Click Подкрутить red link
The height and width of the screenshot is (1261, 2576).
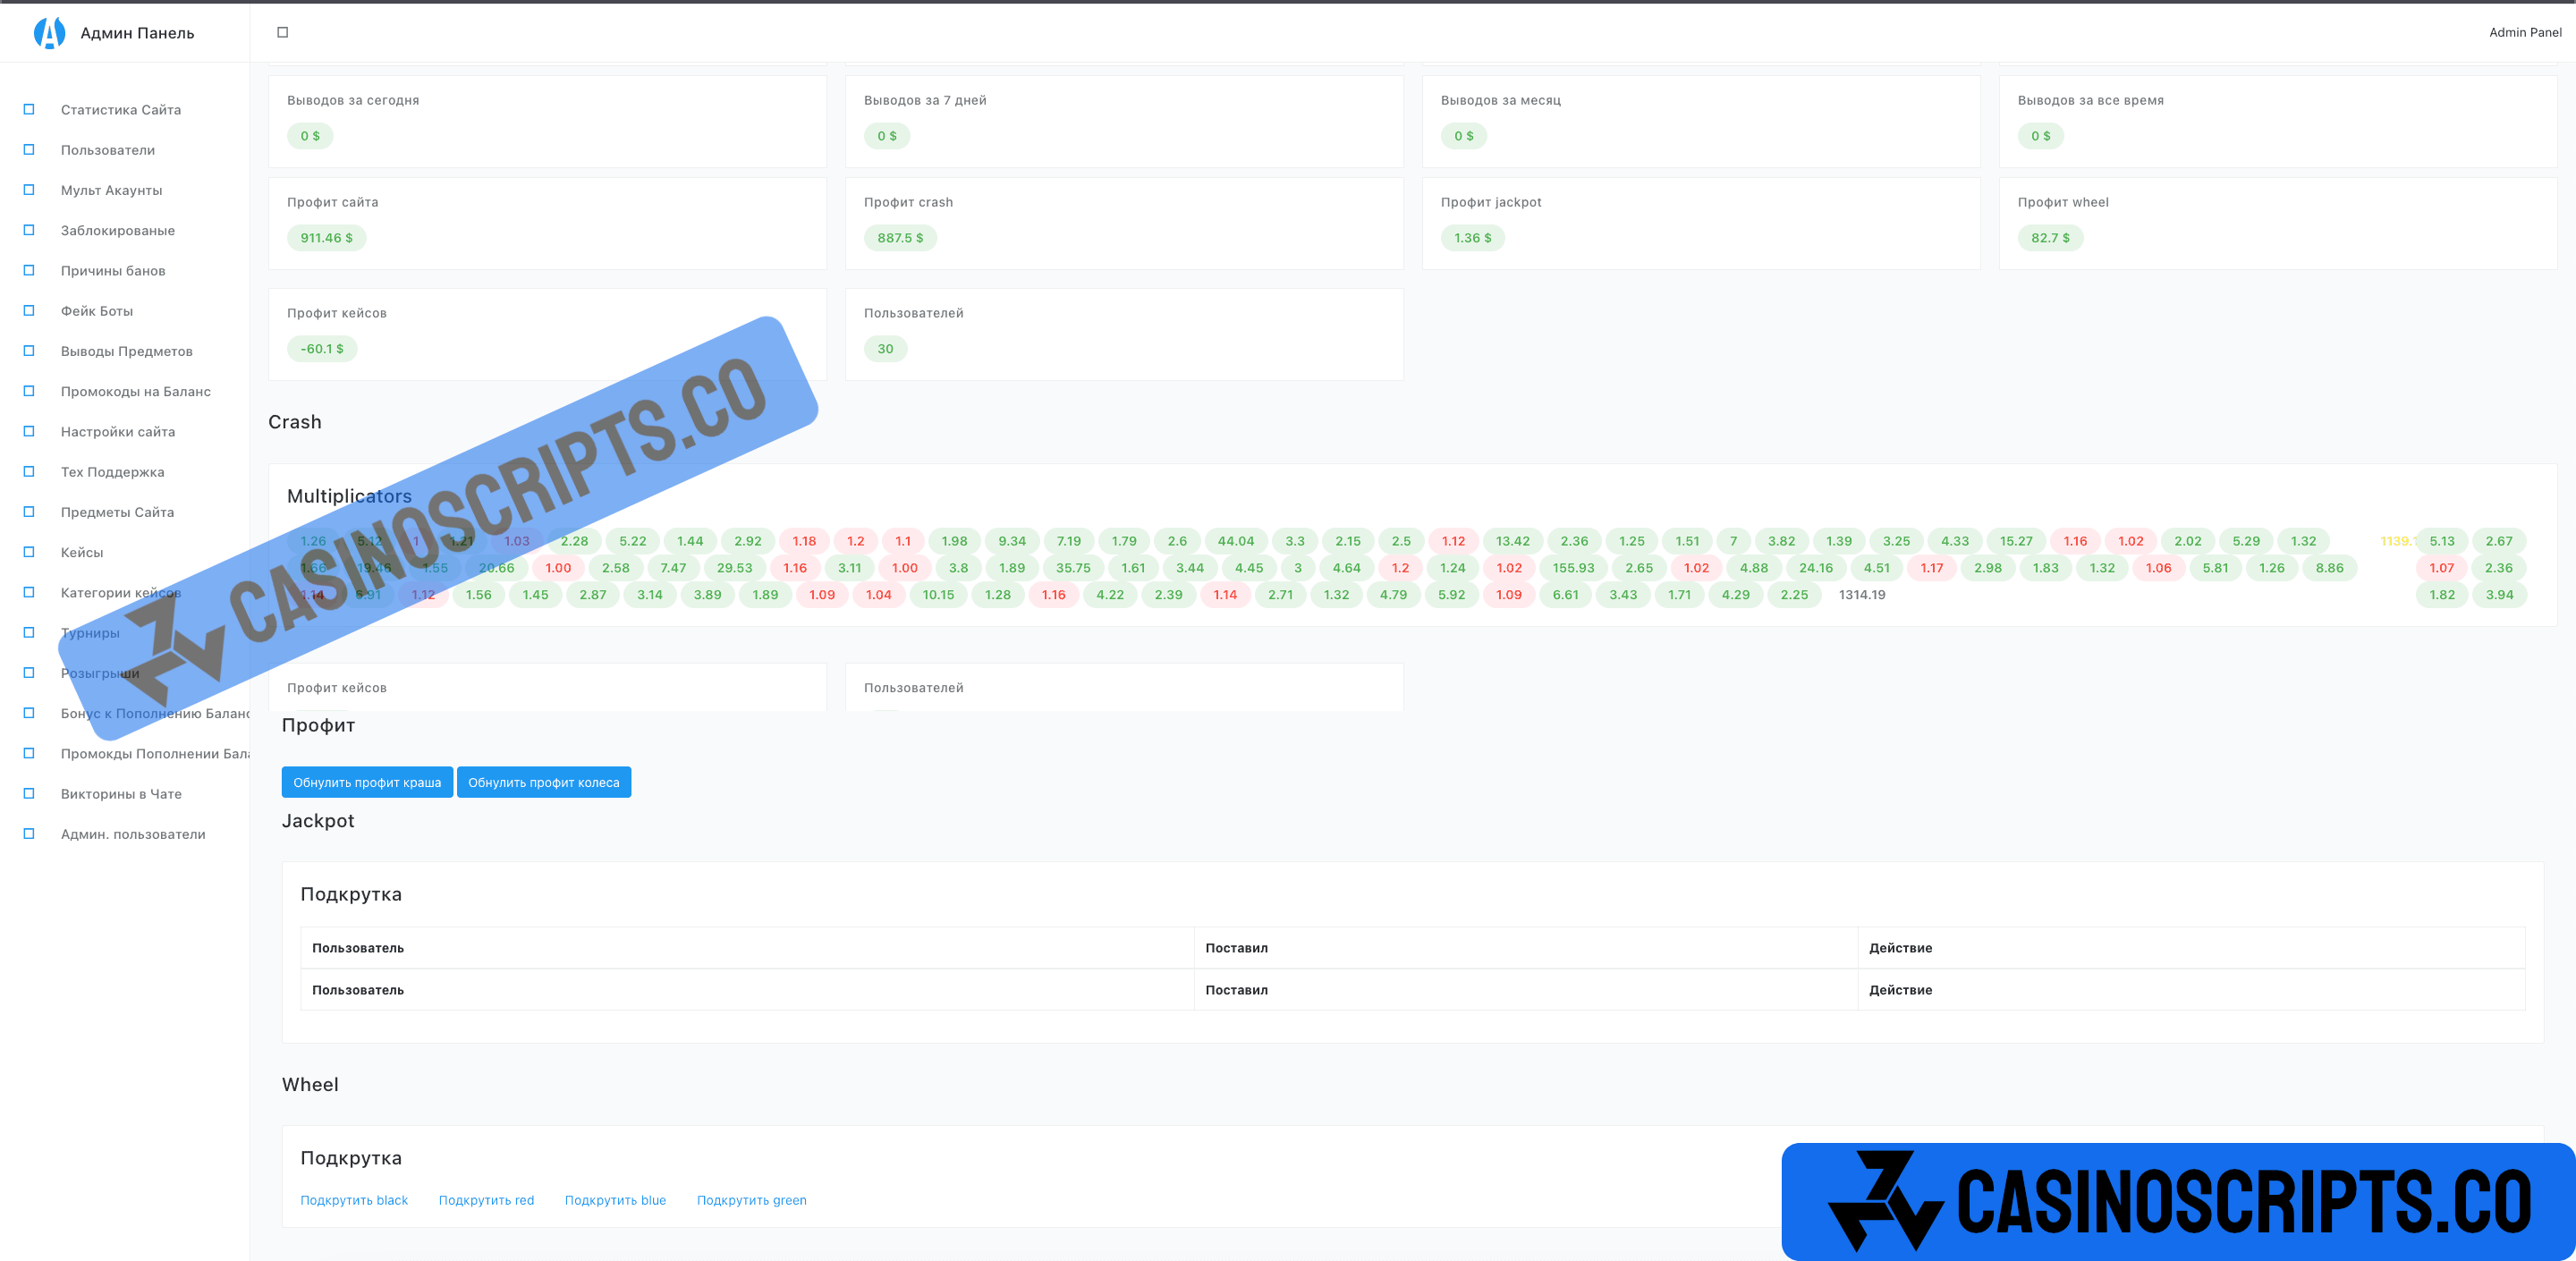486,1200
